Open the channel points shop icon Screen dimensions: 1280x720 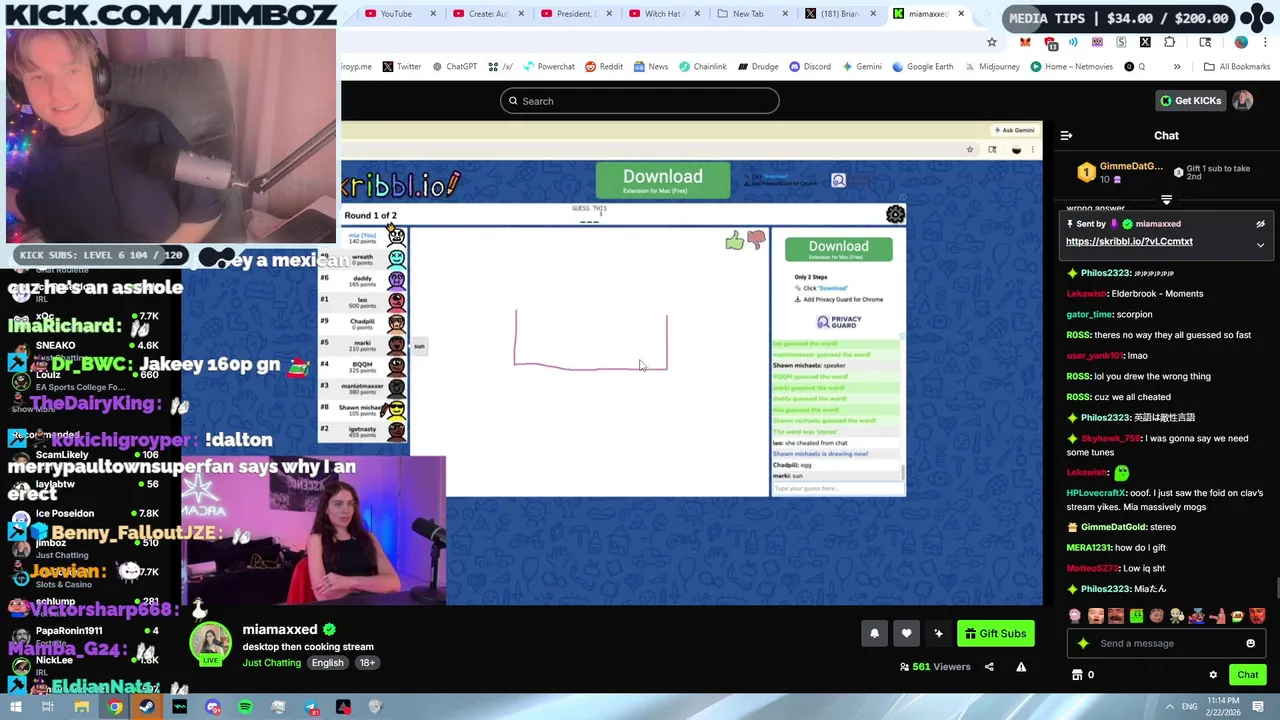point(1077,675)
